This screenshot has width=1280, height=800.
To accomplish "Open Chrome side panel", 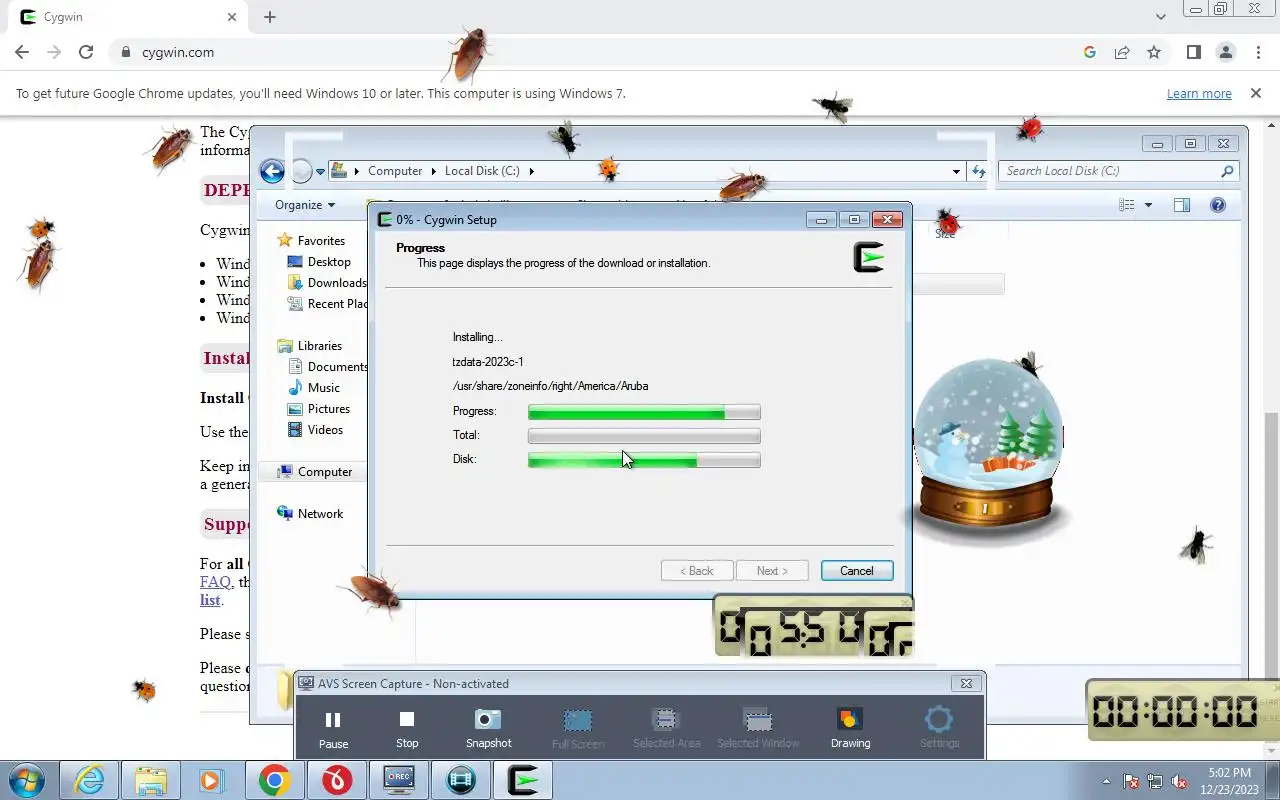I will (x=1193, y=52).
